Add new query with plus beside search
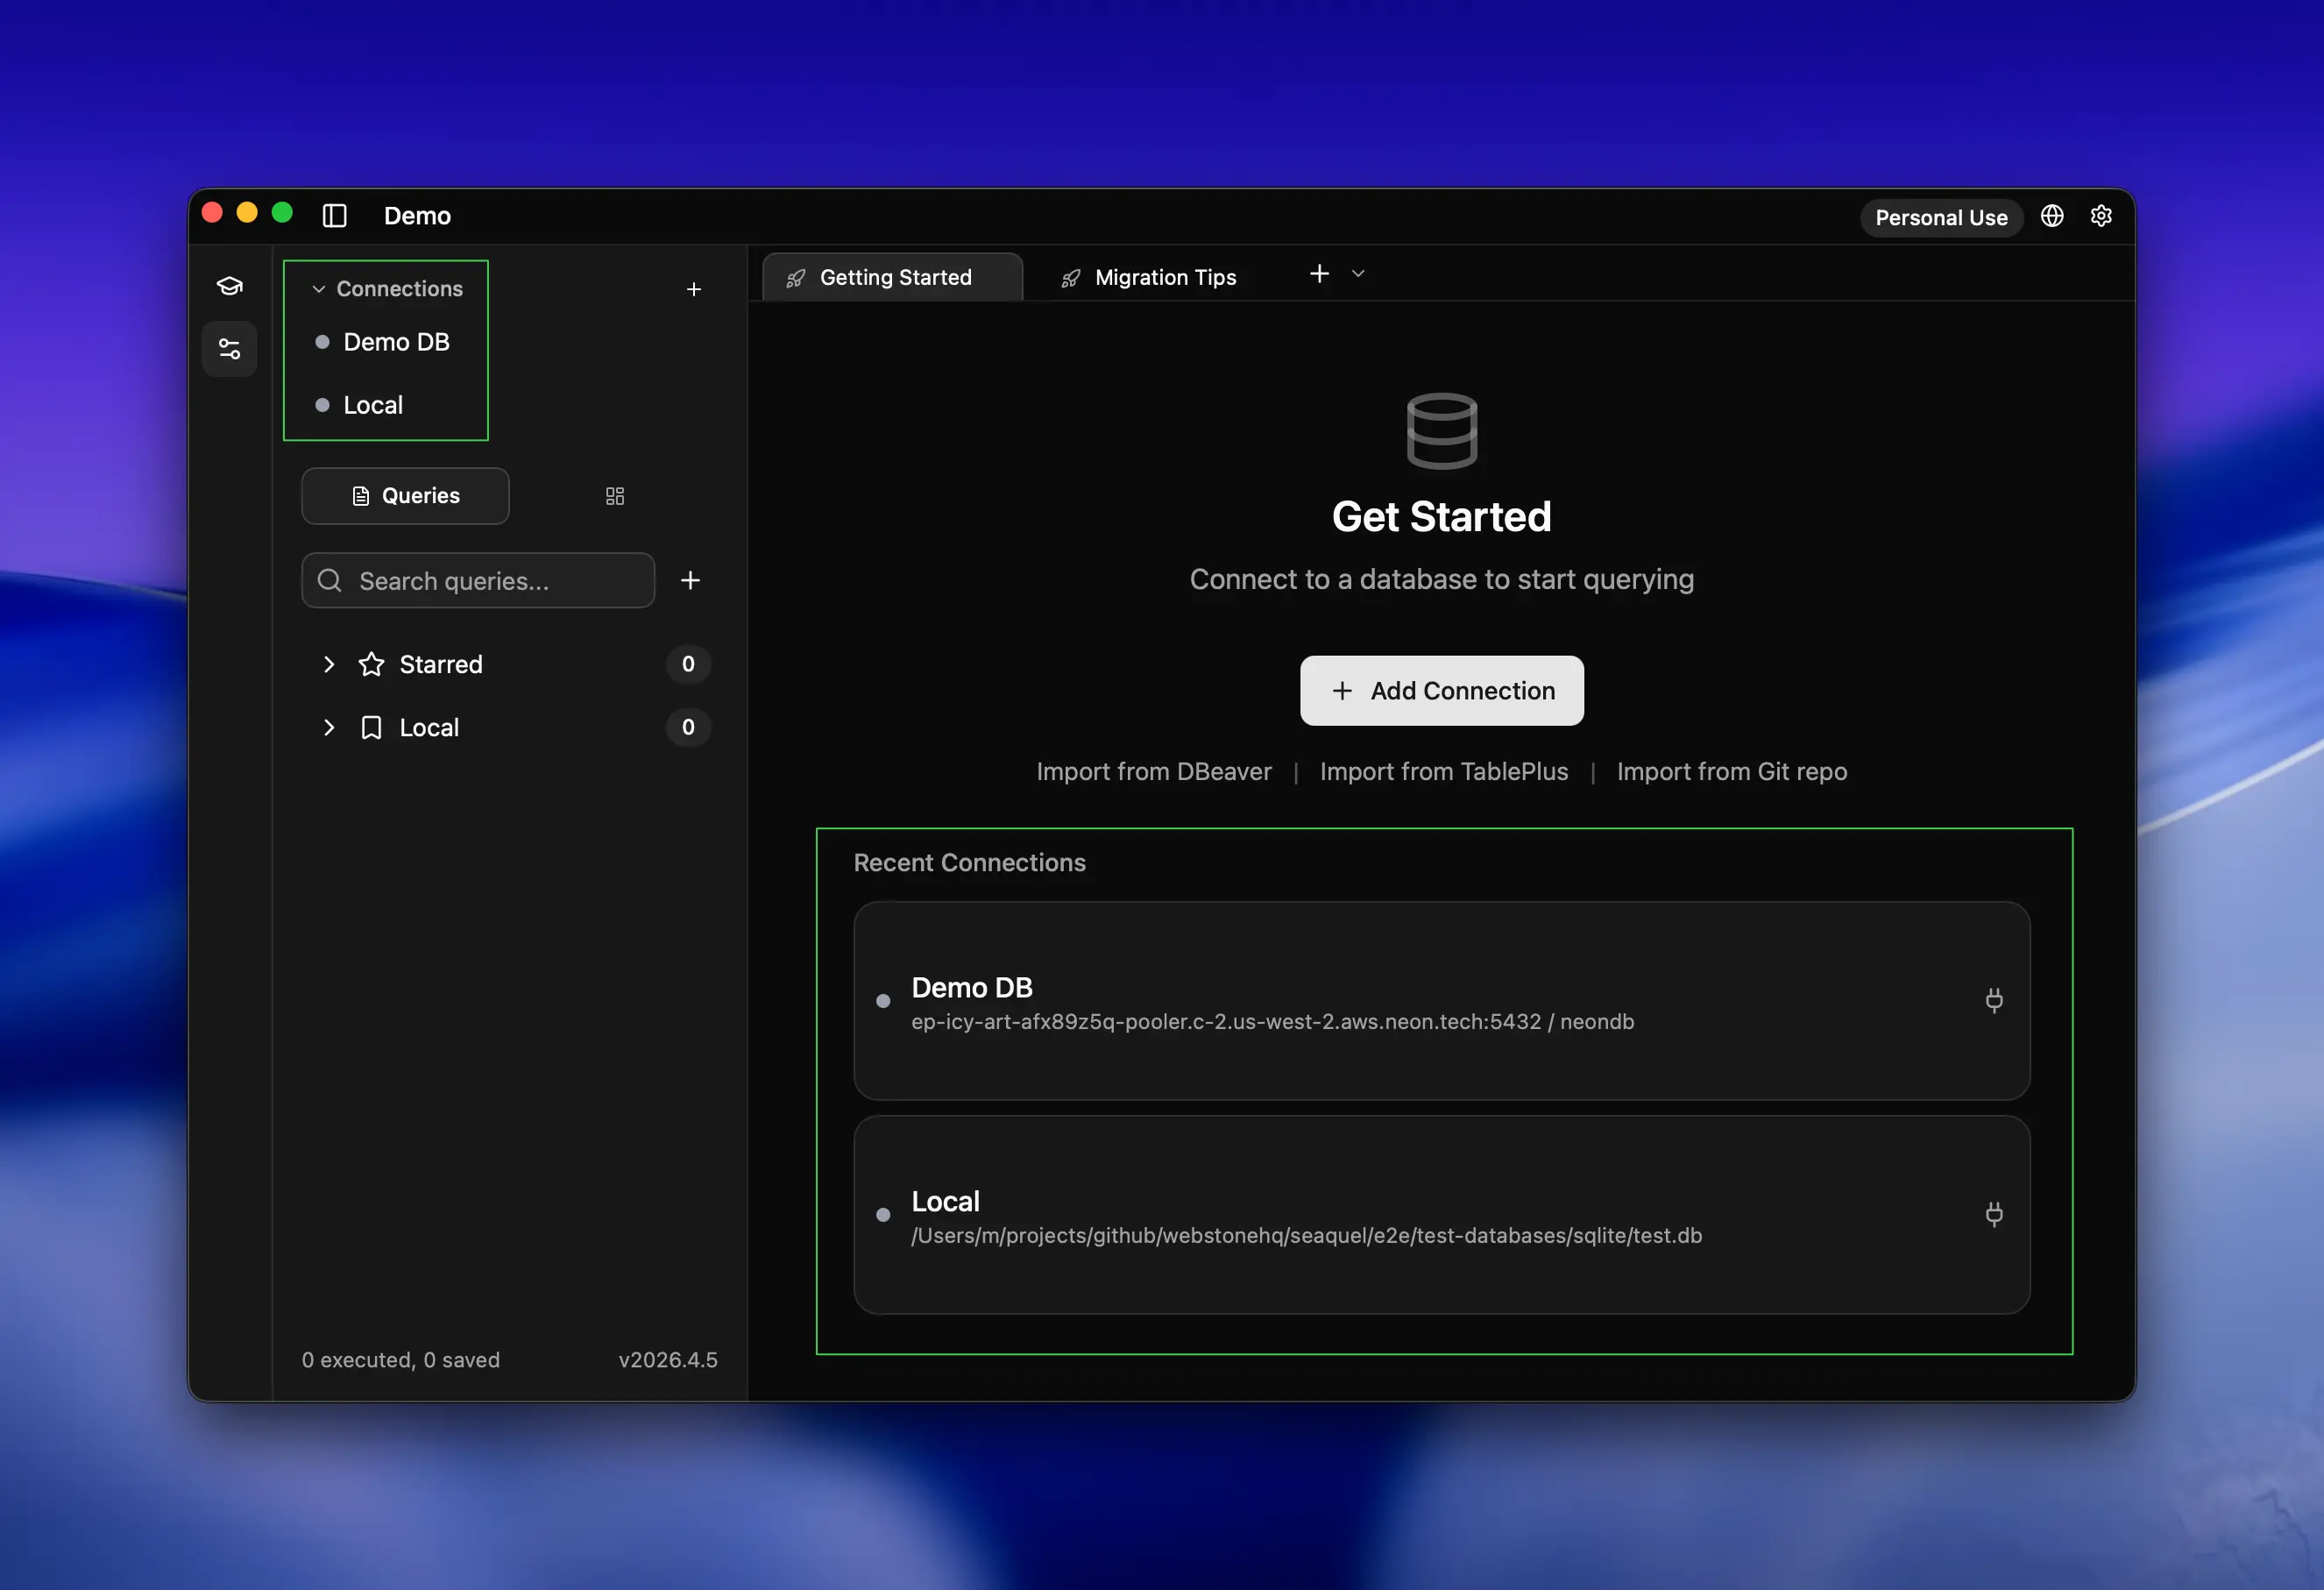This screenshot has height=1590, width=2324. [690, 580]
